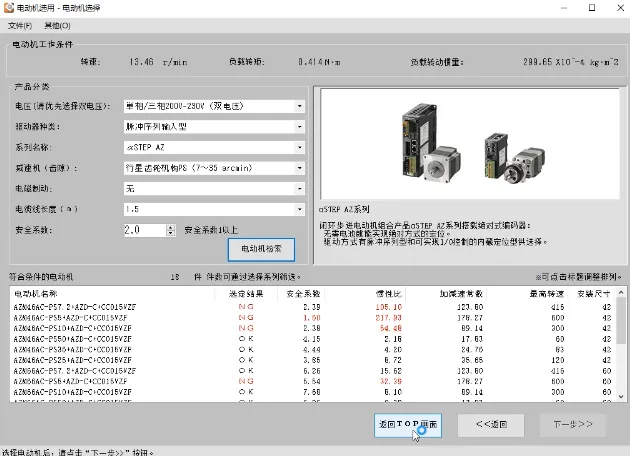This screenshot has height=456, width=630.
Task: Select motor row AZM46AC-PS50+AZD-C+CC015VZF
Action: 313,339
